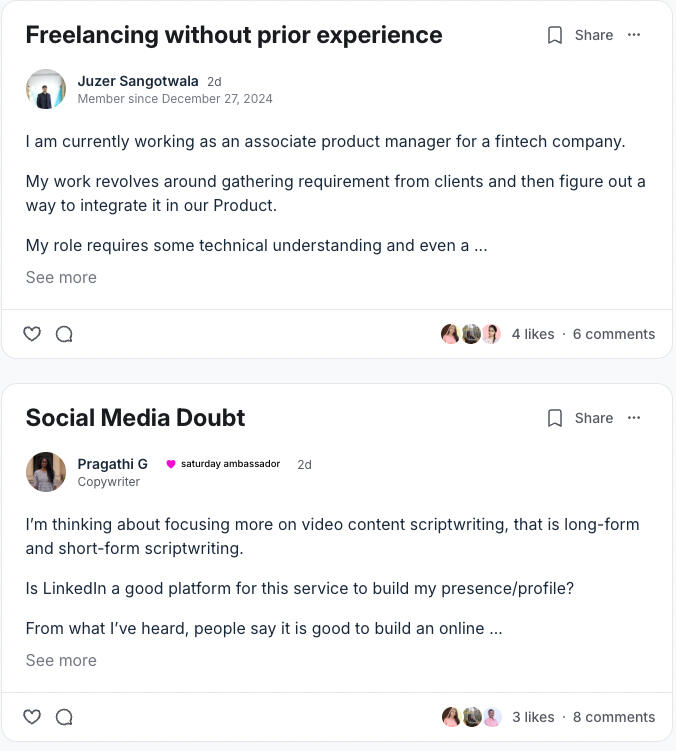This screenshot has height=751, width=676.
Task: Share the Social Media Doubt post
Action: pos(593,418)
